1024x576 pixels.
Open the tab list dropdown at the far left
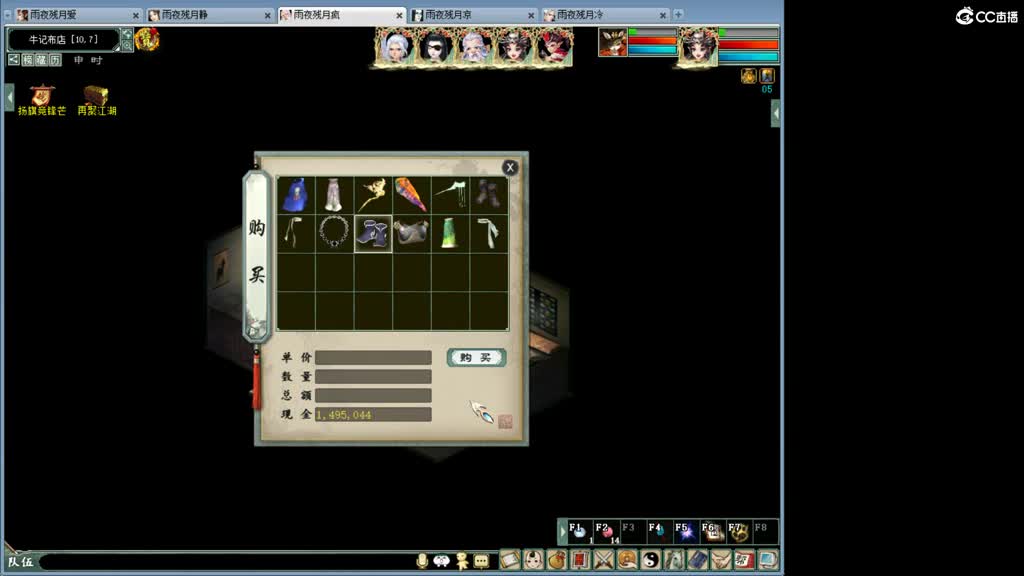pyautogui.click(x=8, y=14)
